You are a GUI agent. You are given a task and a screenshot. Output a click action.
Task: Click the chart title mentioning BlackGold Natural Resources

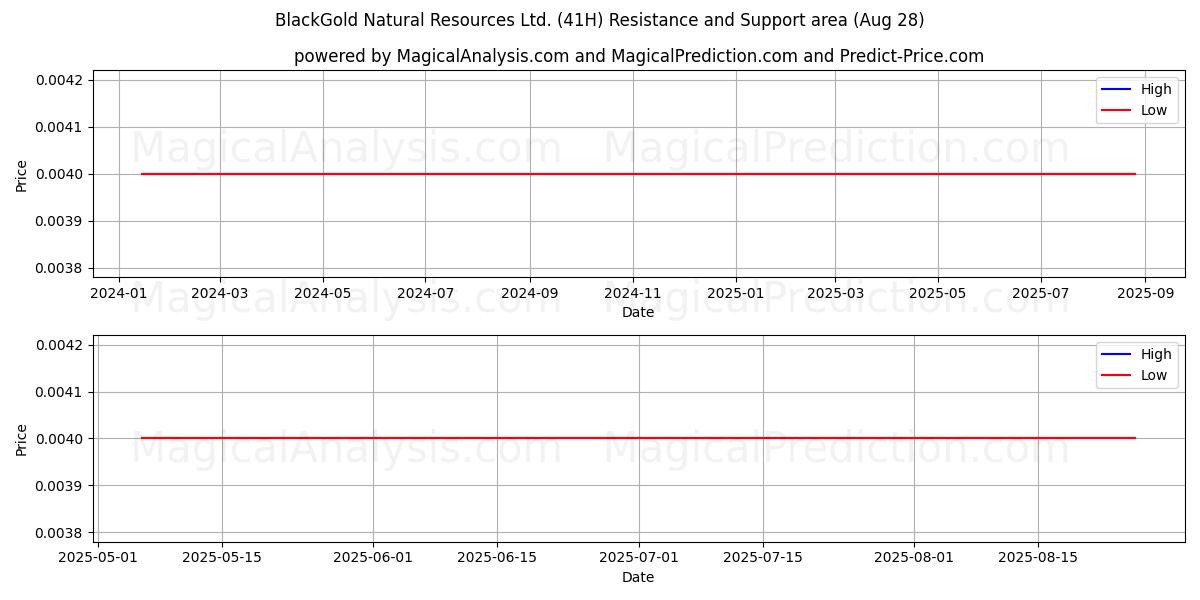point(600,20)
